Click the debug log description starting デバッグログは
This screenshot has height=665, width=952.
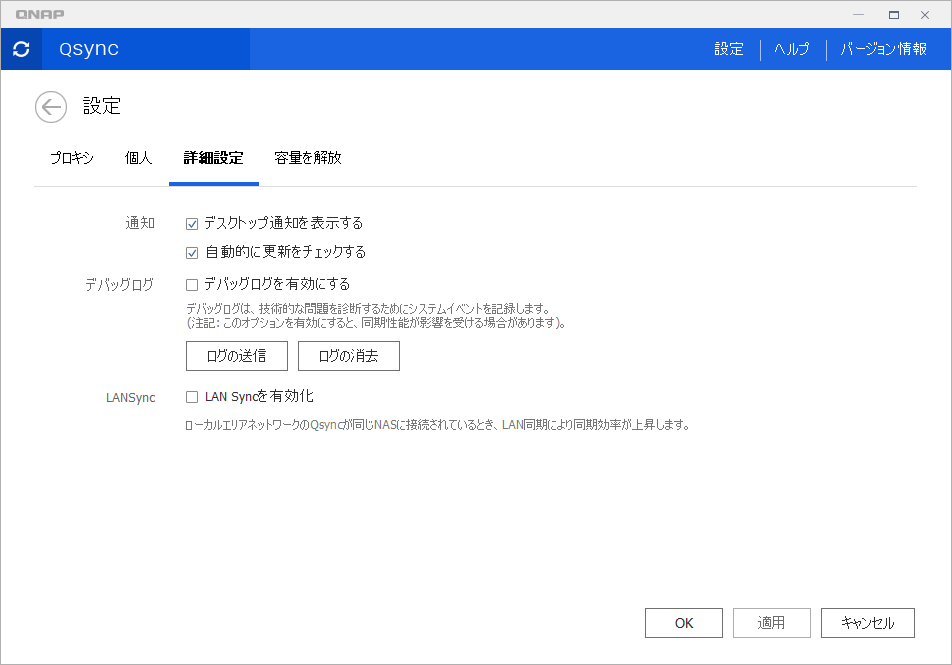pyautogui.click(x=368, y=309)
